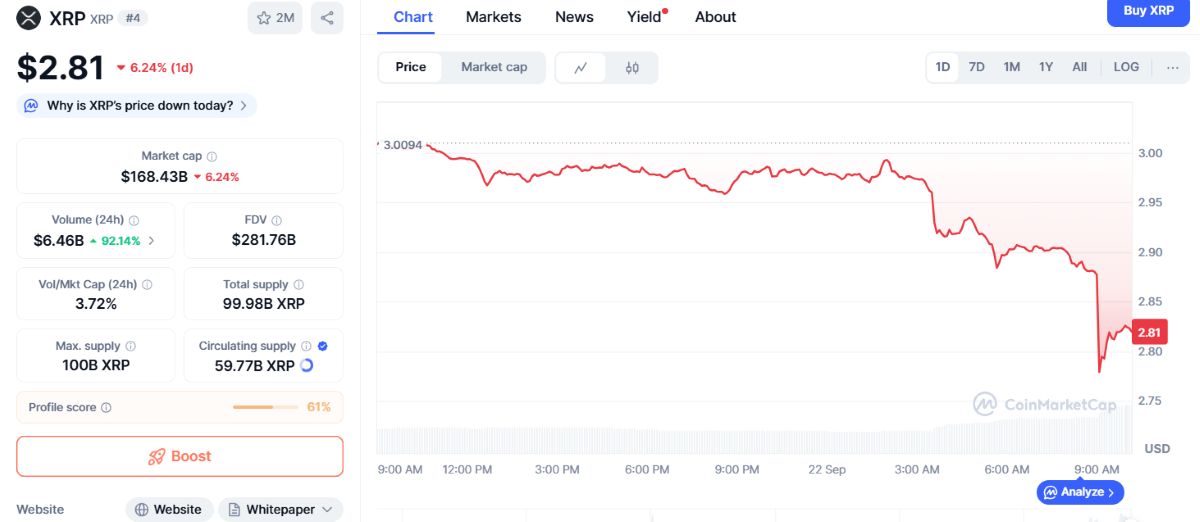
Task: Click the AI icon in price-down prompt
Action: [31, 105]
